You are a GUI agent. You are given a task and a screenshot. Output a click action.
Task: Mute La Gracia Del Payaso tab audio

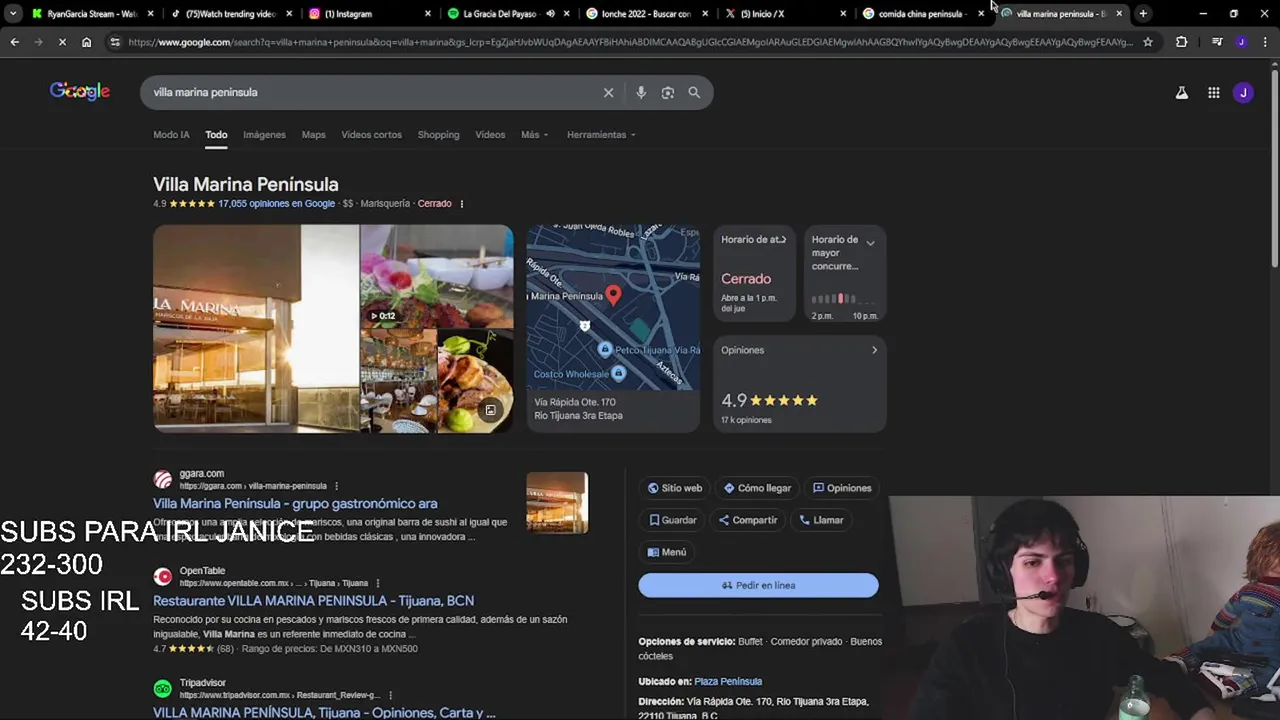click(550, 14)
